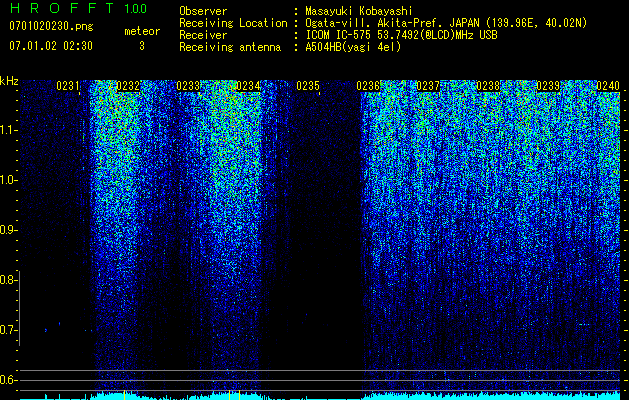Screen dimensions: 629x400
Task: Click the meteor label
Action: click(x=142, y=31)
